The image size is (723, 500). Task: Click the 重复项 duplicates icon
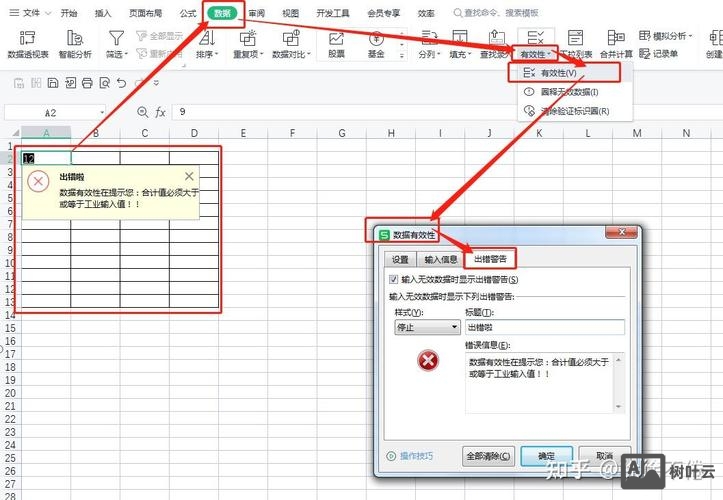pyautogui.click(x=248, y=38)
